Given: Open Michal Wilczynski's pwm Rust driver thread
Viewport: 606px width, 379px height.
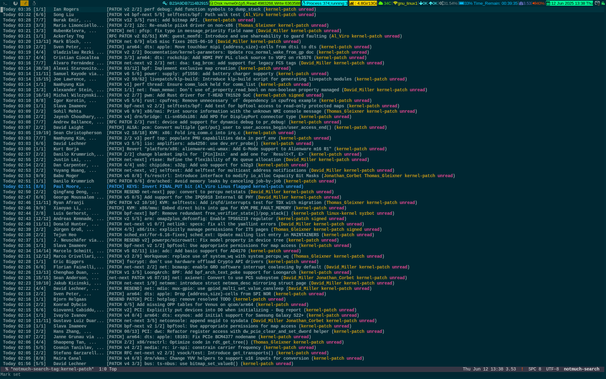Looking at the screenshot, I should click(163, 95).
